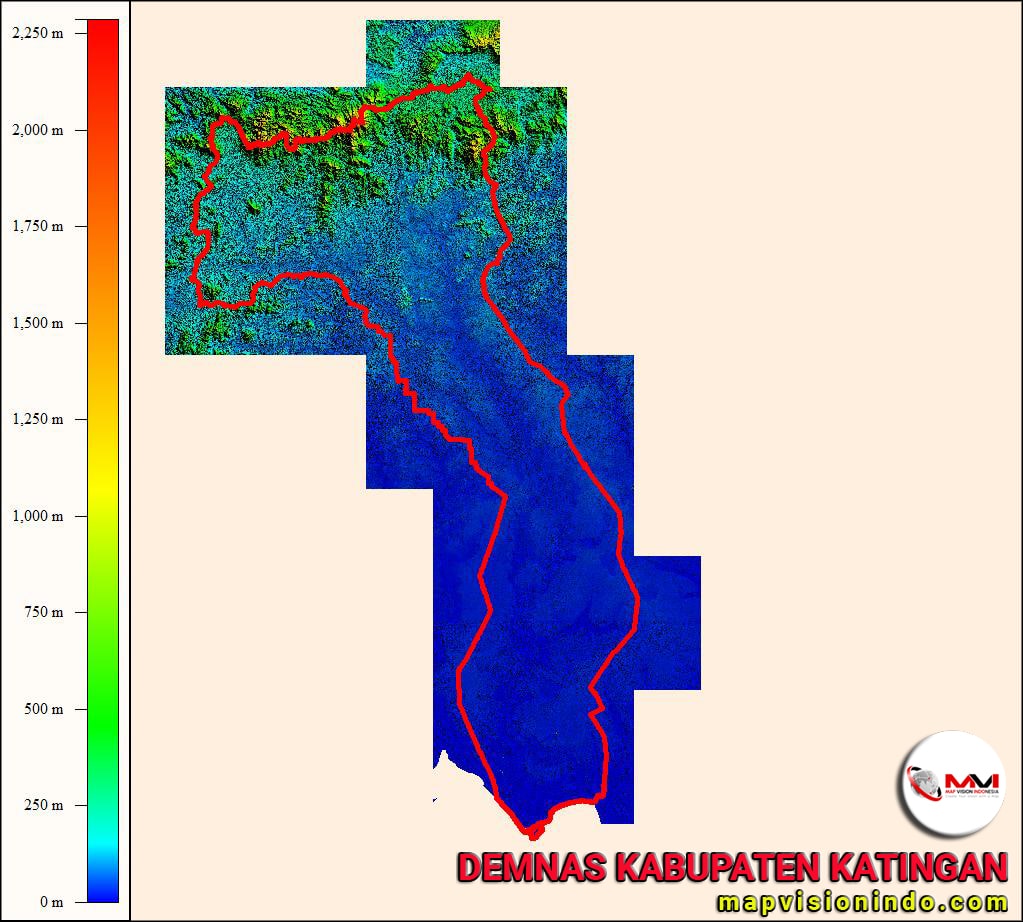
Task: Click the 0 m elevation label
Action: pyautogui.click(x=51, y=902)
